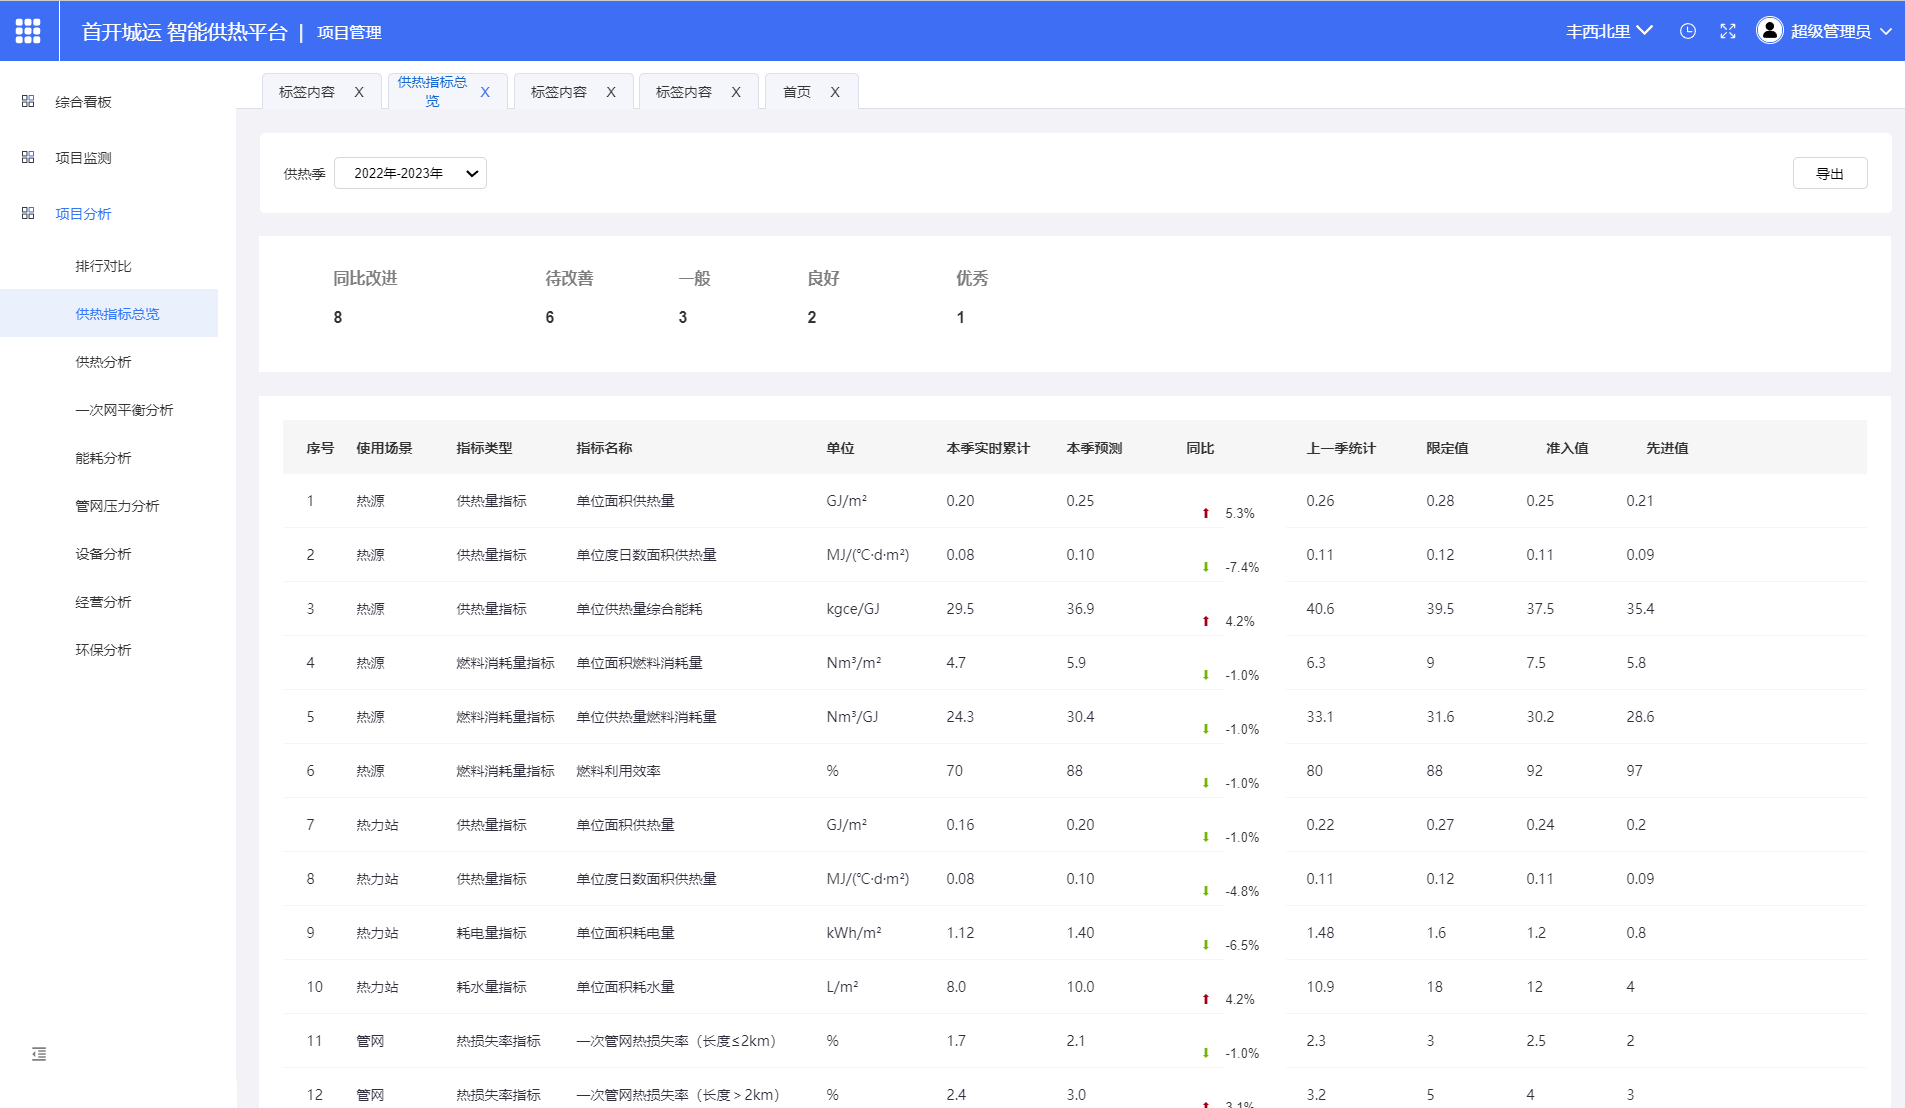Open the app grid launcher icon
Viewport: 1905px width, 1108px height.
28,31
